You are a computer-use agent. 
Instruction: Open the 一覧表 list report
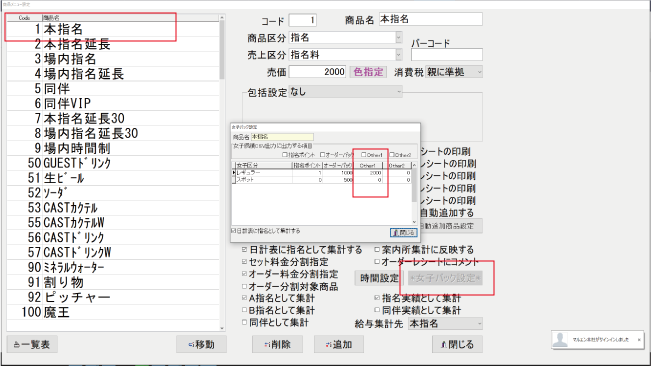pyautogui.click(x=32, y=344)
